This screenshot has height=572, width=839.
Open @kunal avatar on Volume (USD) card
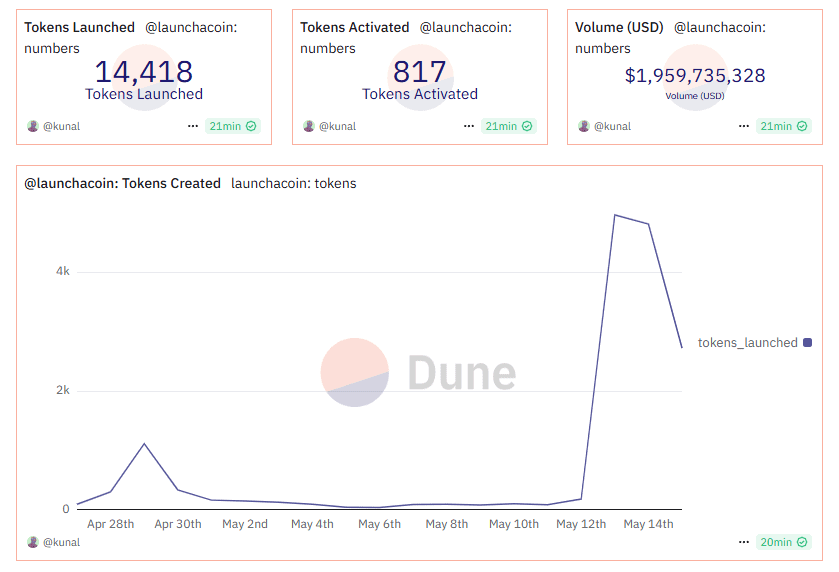coord(584,126)
